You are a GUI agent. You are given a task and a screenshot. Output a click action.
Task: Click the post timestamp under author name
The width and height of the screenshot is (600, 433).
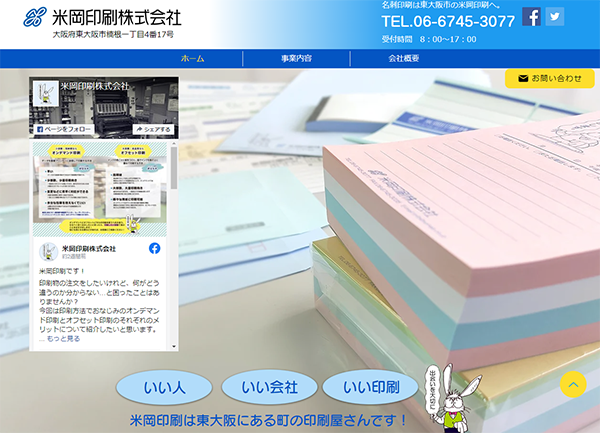tap(74, 257)
